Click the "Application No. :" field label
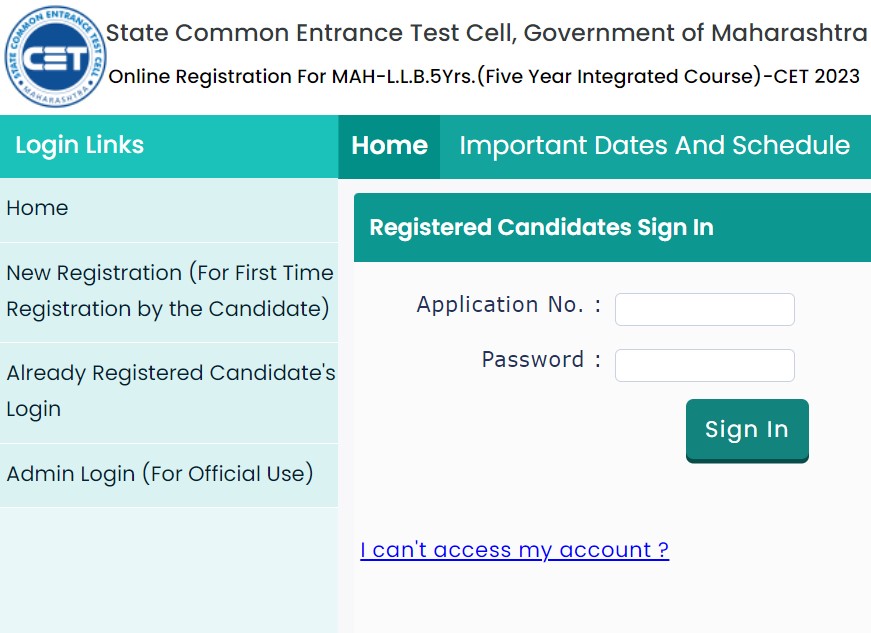Viewport: 871px width, 633px height. 508,305
